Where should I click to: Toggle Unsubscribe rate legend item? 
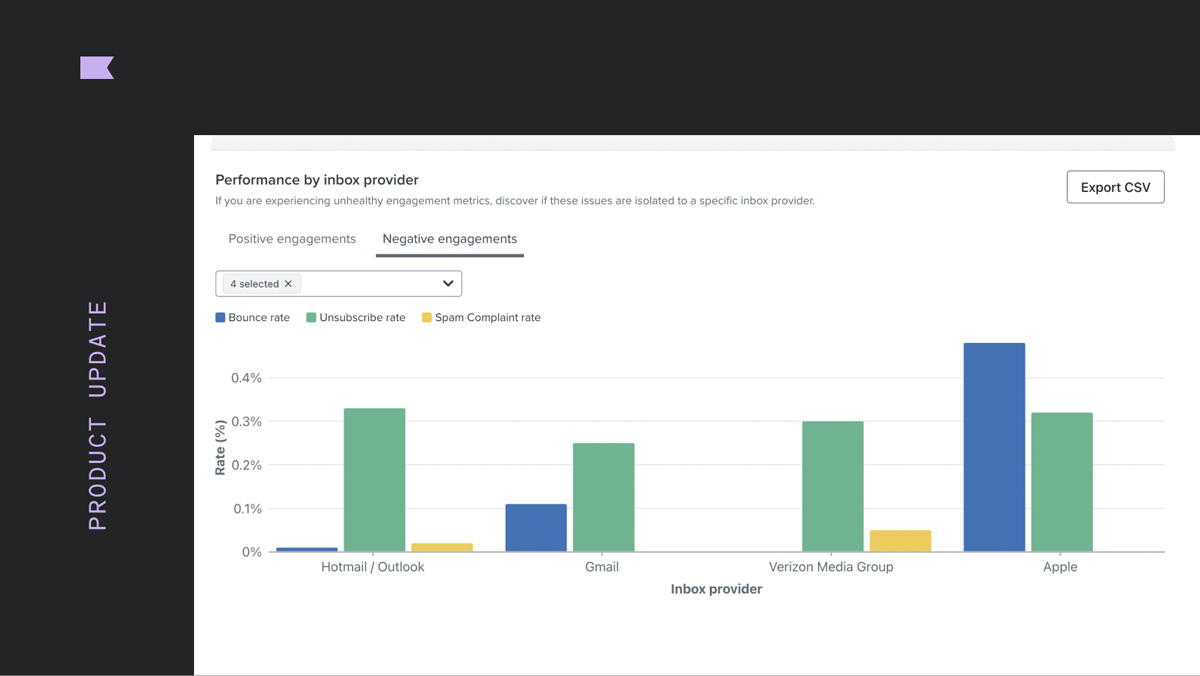click(356, 318)
